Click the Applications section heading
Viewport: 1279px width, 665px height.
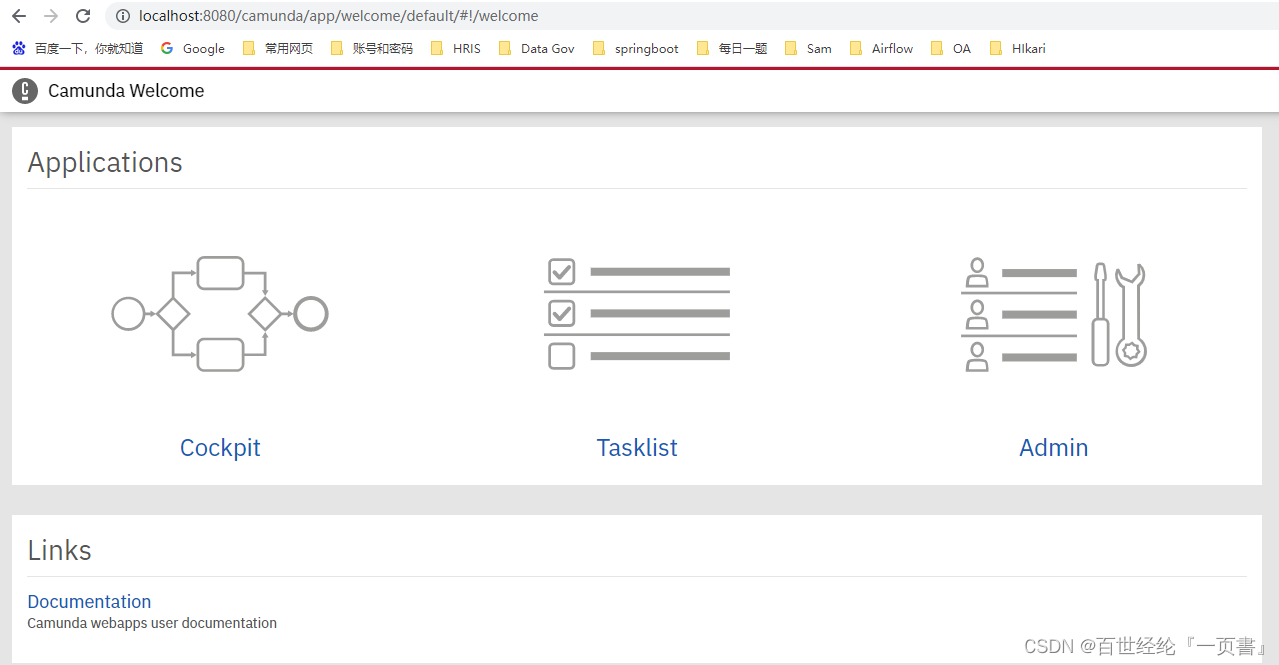(x=105, y=163)
